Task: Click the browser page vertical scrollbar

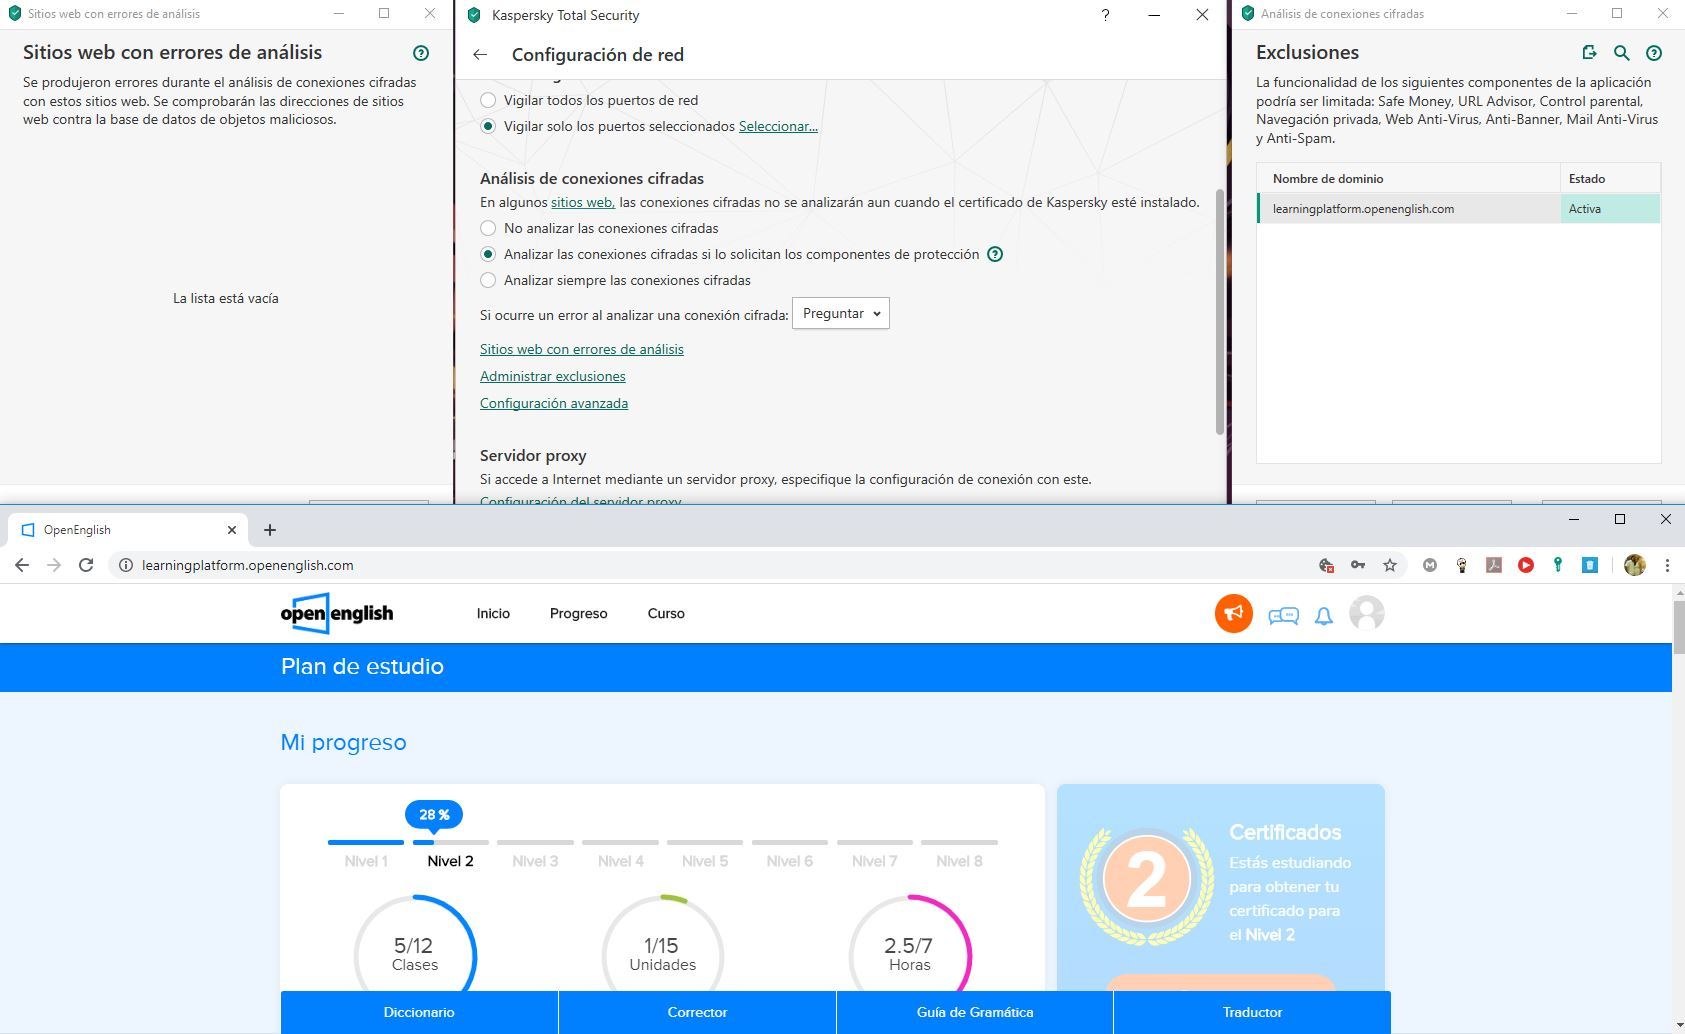Action: (x=1678, y=628)
